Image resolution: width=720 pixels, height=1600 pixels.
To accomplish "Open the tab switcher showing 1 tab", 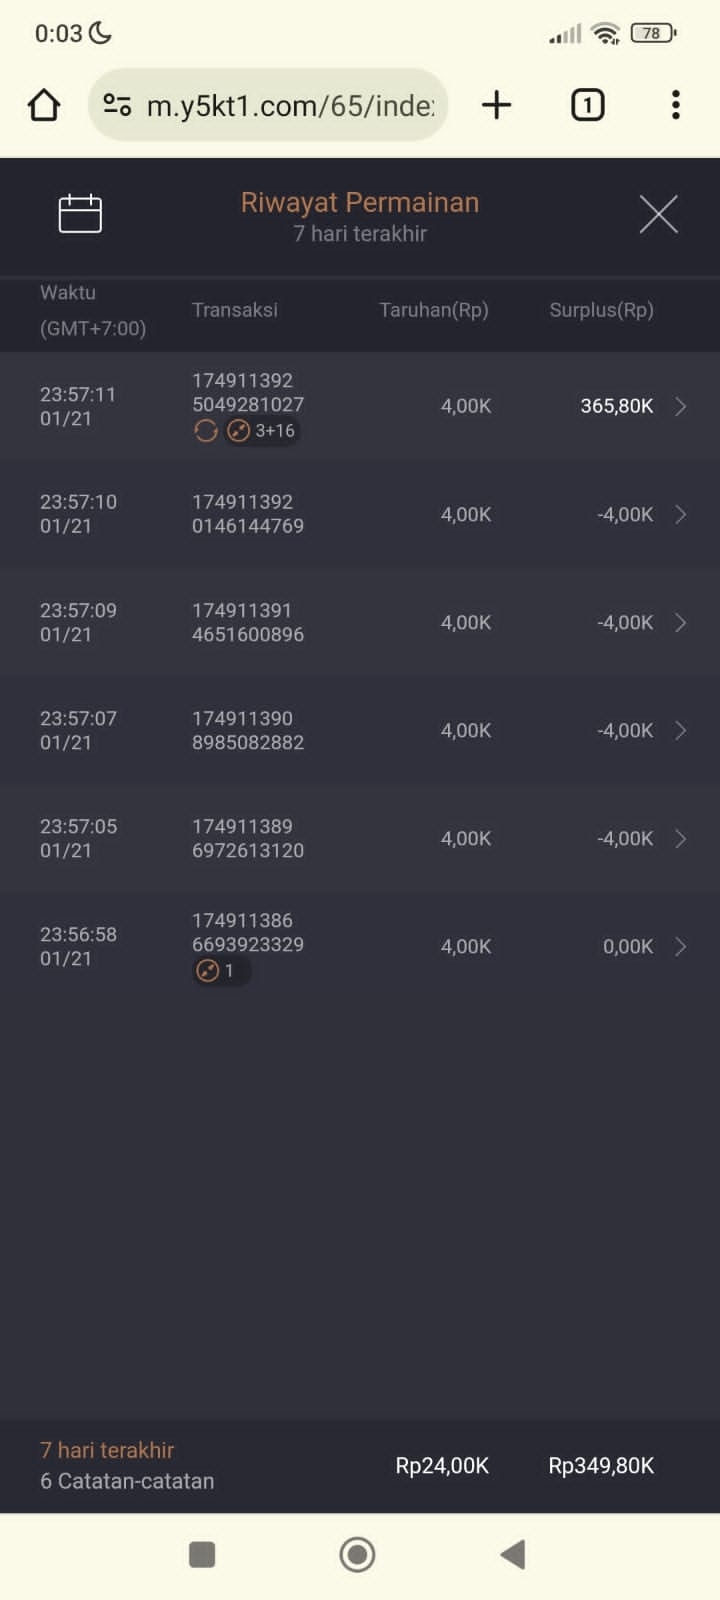I will click(587, 105).
